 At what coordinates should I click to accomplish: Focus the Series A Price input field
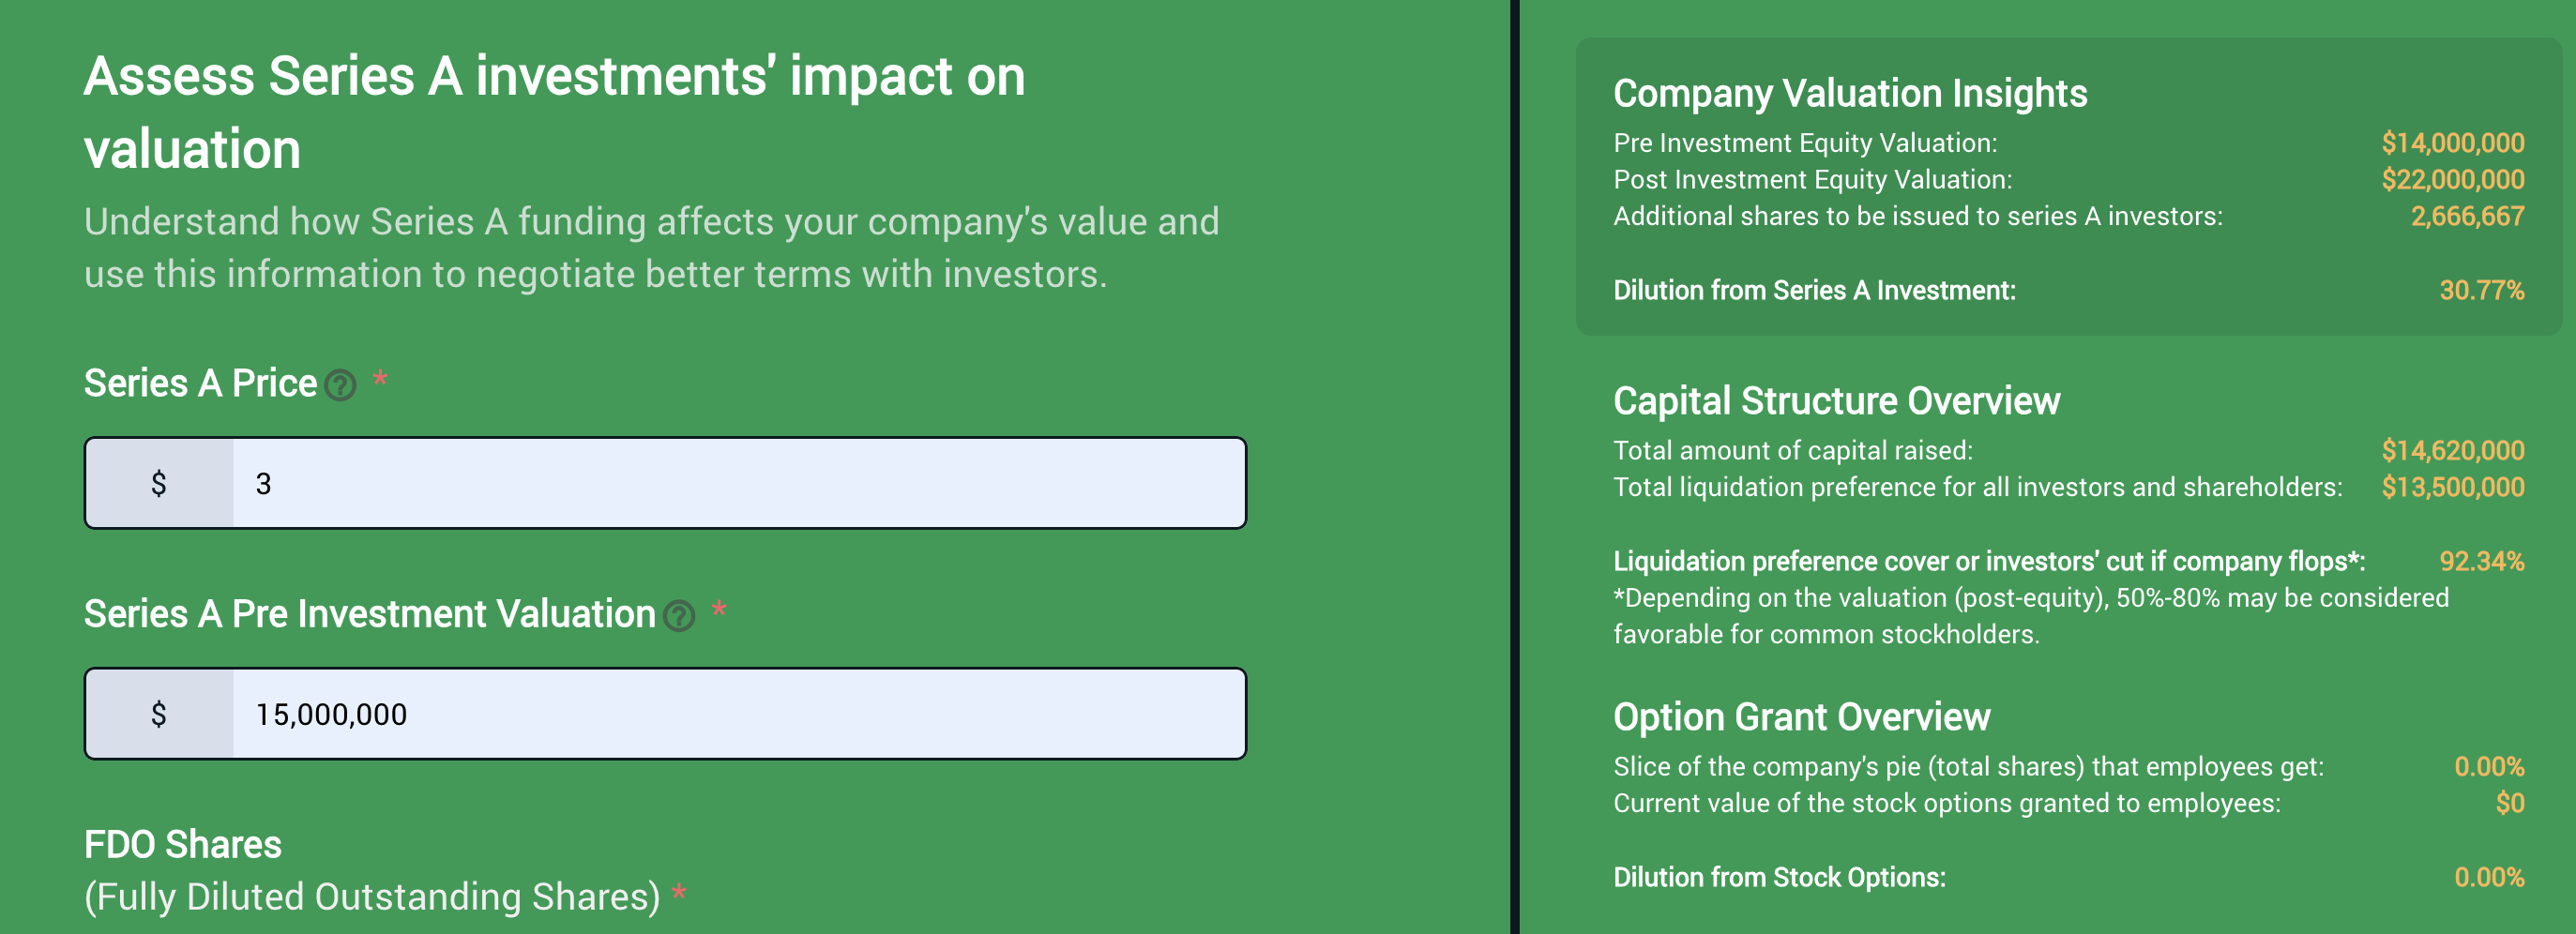[739, 483]
